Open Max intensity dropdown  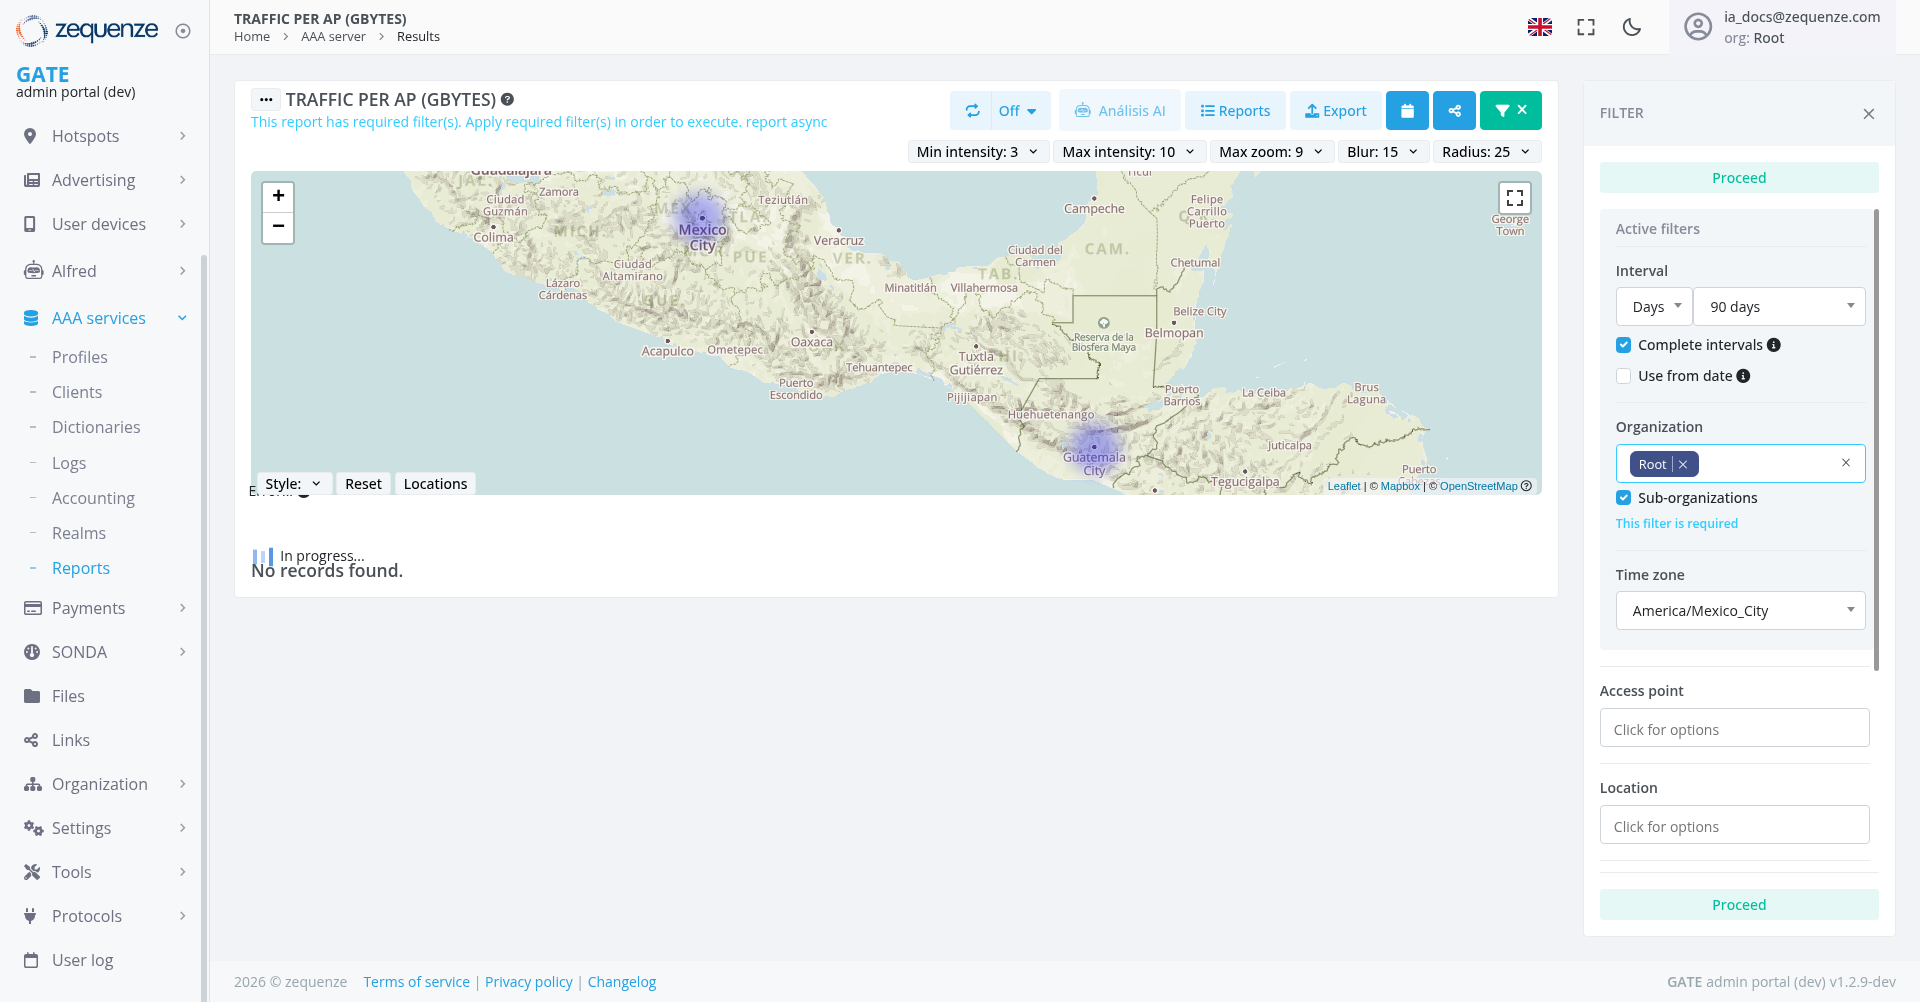coord(1129,152)
